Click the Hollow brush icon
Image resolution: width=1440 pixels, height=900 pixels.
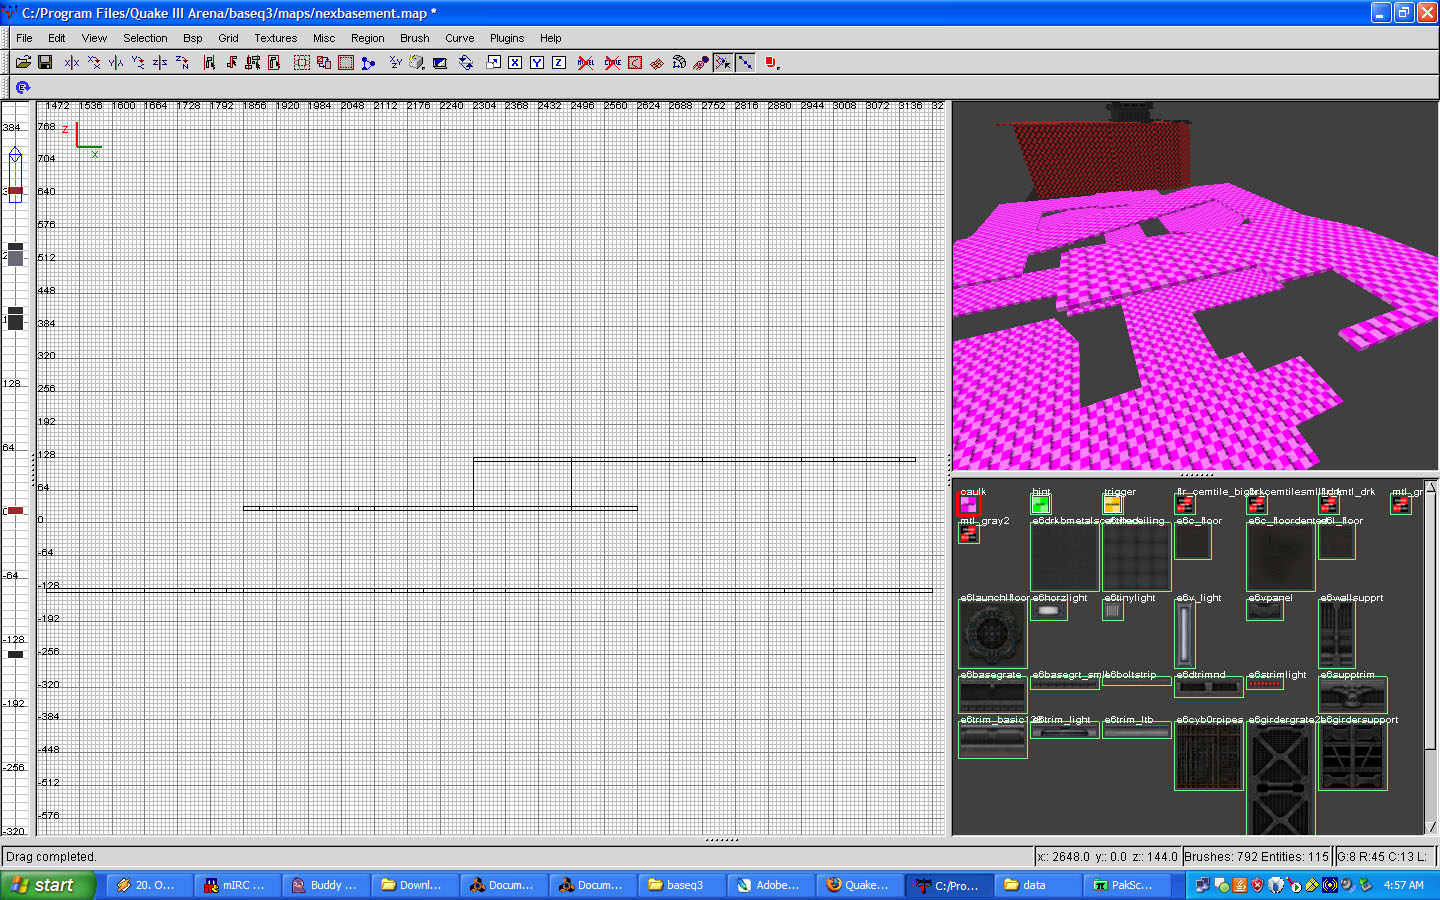[346, 62]
